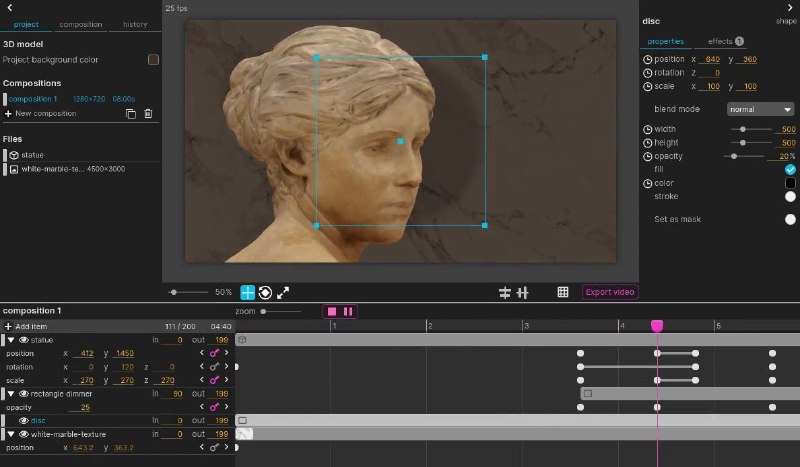Click the add keyframe icon on statue position row

pyautogui.click(x=213, y=353)
